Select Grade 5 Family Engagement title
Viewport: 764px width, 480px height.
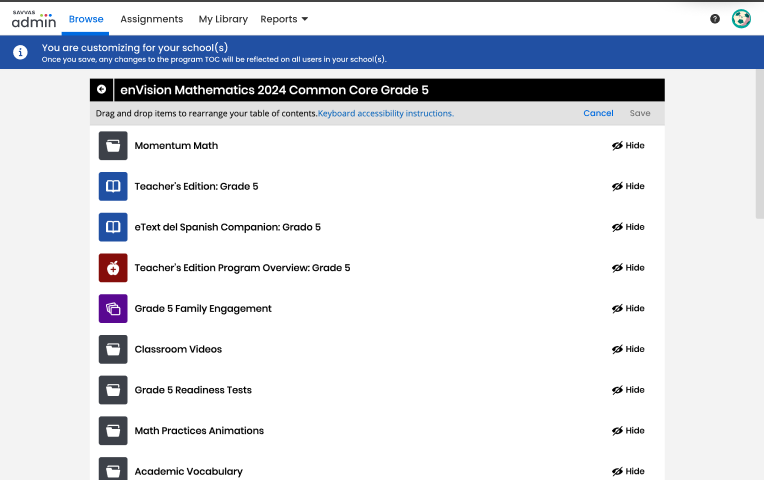tap(203, 308)
